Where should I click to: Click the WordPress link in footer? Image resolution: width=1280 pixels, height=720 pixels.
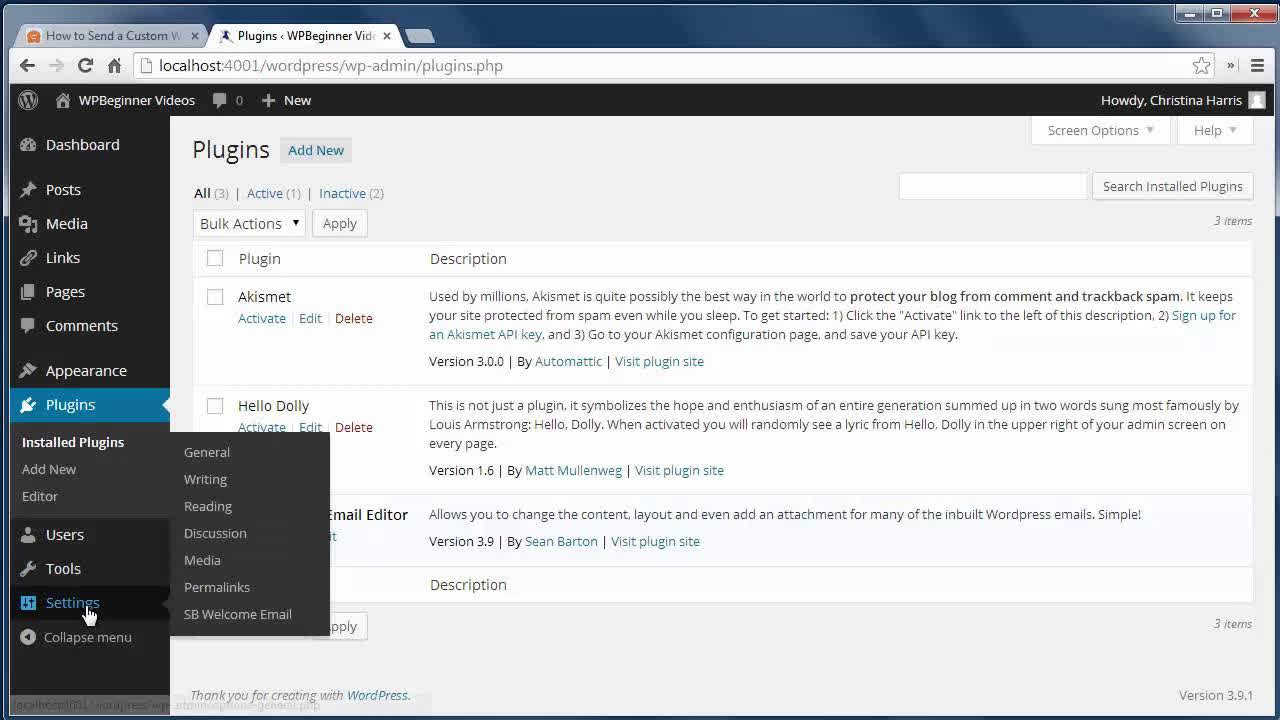click(x=377, y=695)
